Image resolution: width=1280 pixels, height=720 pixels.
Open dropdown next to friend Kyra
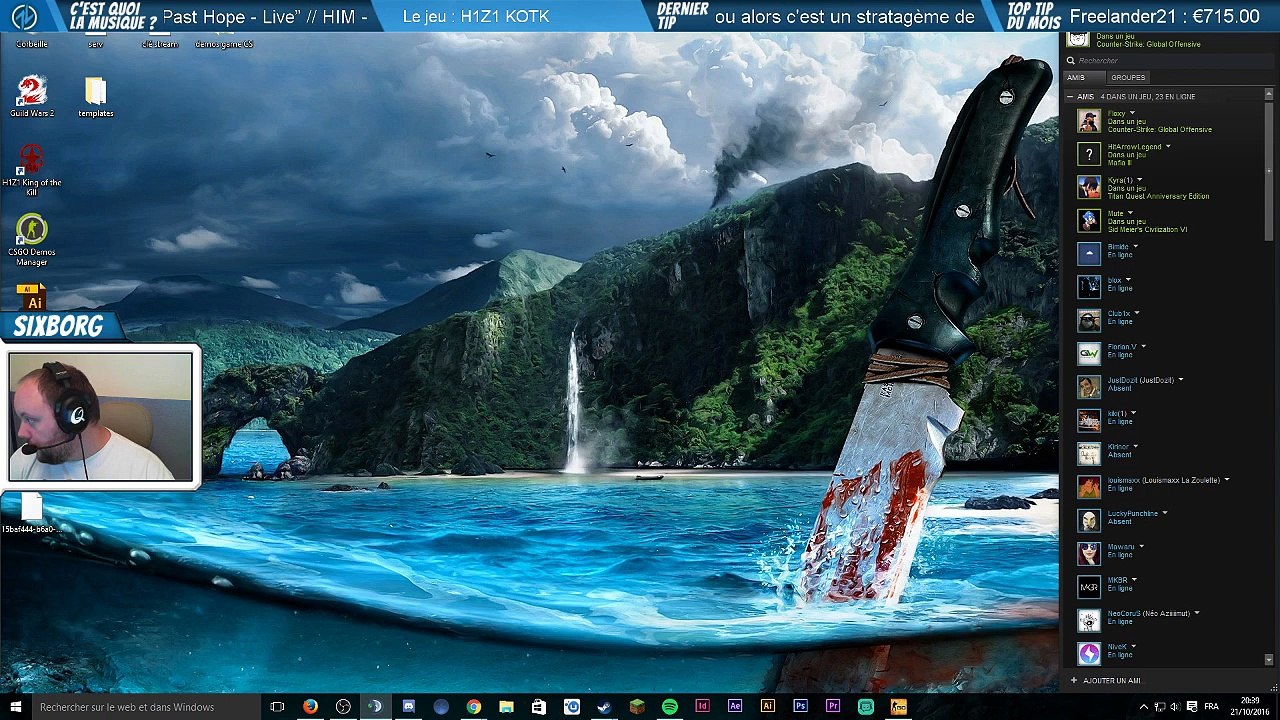click(1139, 180)
